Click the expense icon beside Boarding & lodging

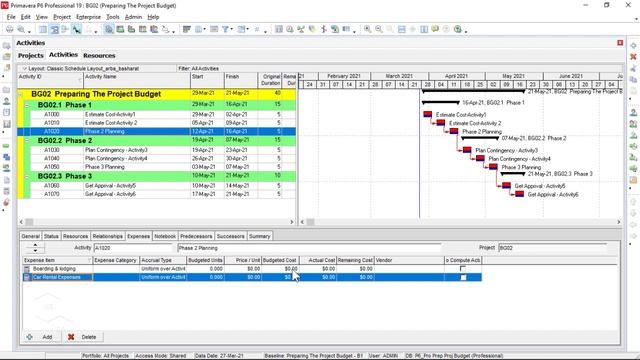click(27, 269)
